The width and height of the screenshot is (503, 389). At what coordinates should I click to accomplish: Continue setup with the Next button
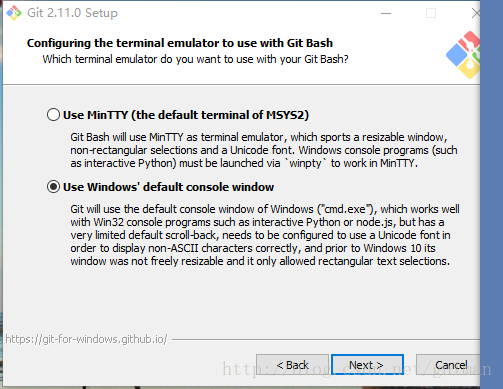pos(367,365)
